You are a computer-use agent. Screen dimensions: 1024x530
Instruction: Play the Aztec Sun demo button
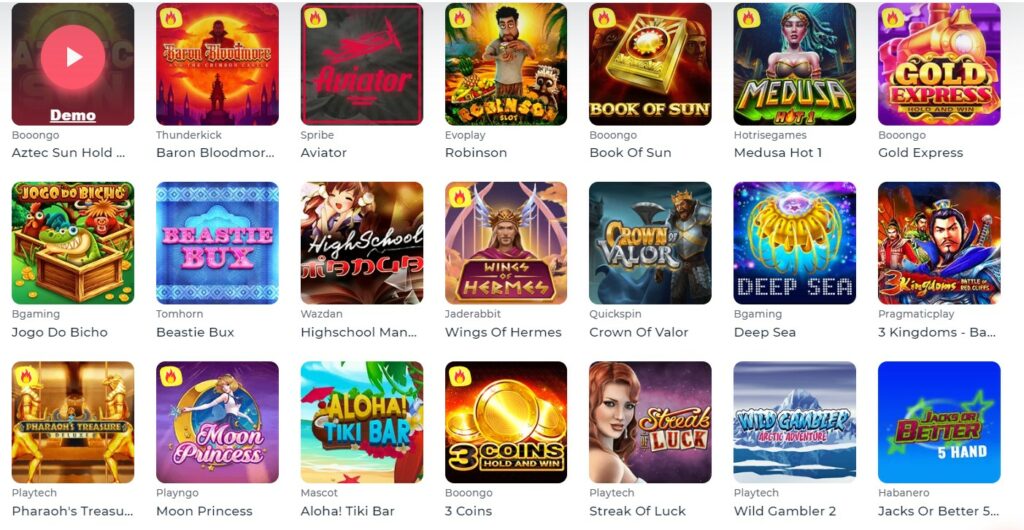pyautogui.click(x=73, y=57)
